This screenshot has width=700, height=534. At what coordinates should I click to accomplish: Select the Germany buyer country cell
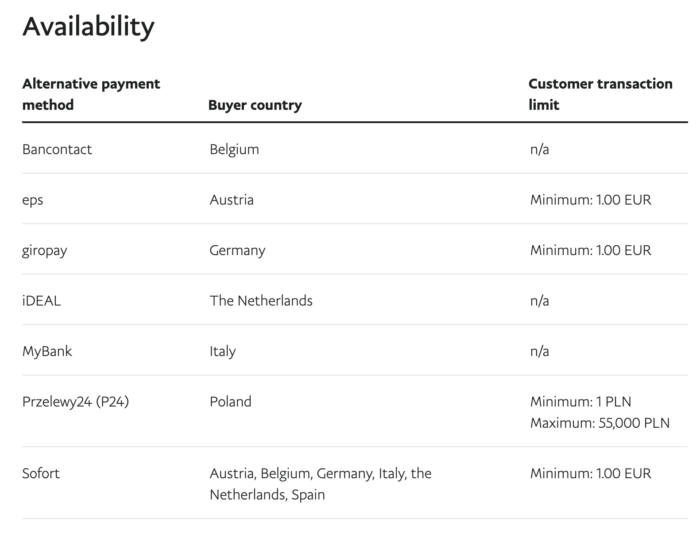pyautogui.click(x=237, y=250)
